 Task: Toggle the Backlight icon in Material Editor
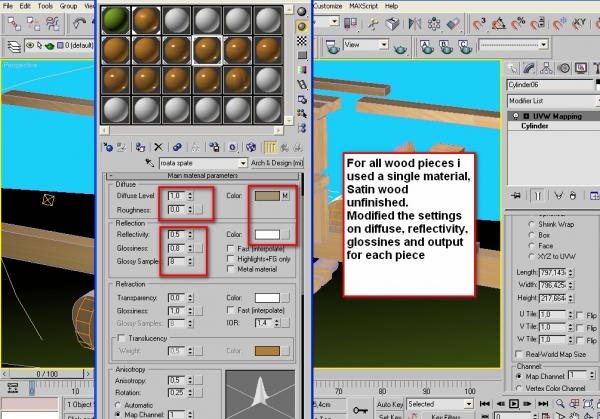click(x=302, y=26)
